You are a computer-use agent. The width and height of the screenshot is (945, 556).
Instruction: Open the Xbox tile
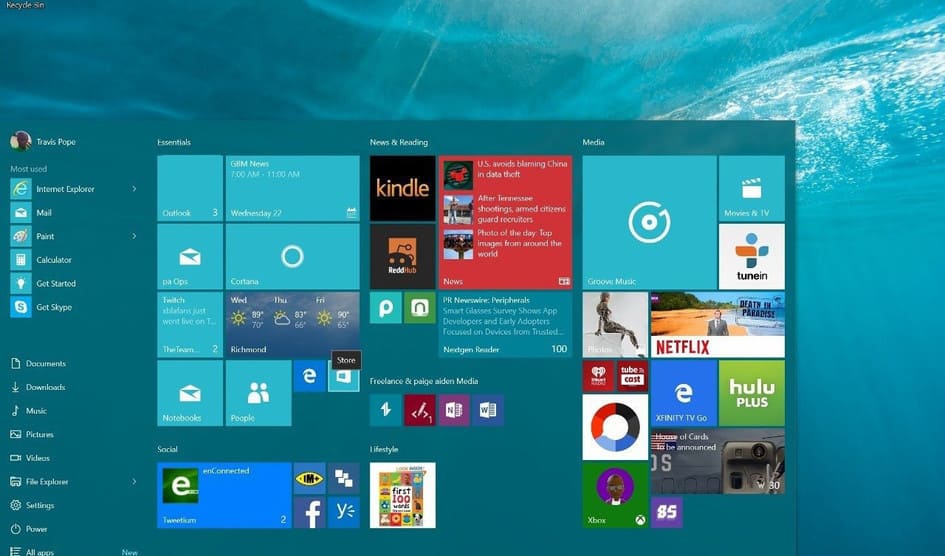pos(615,495)
